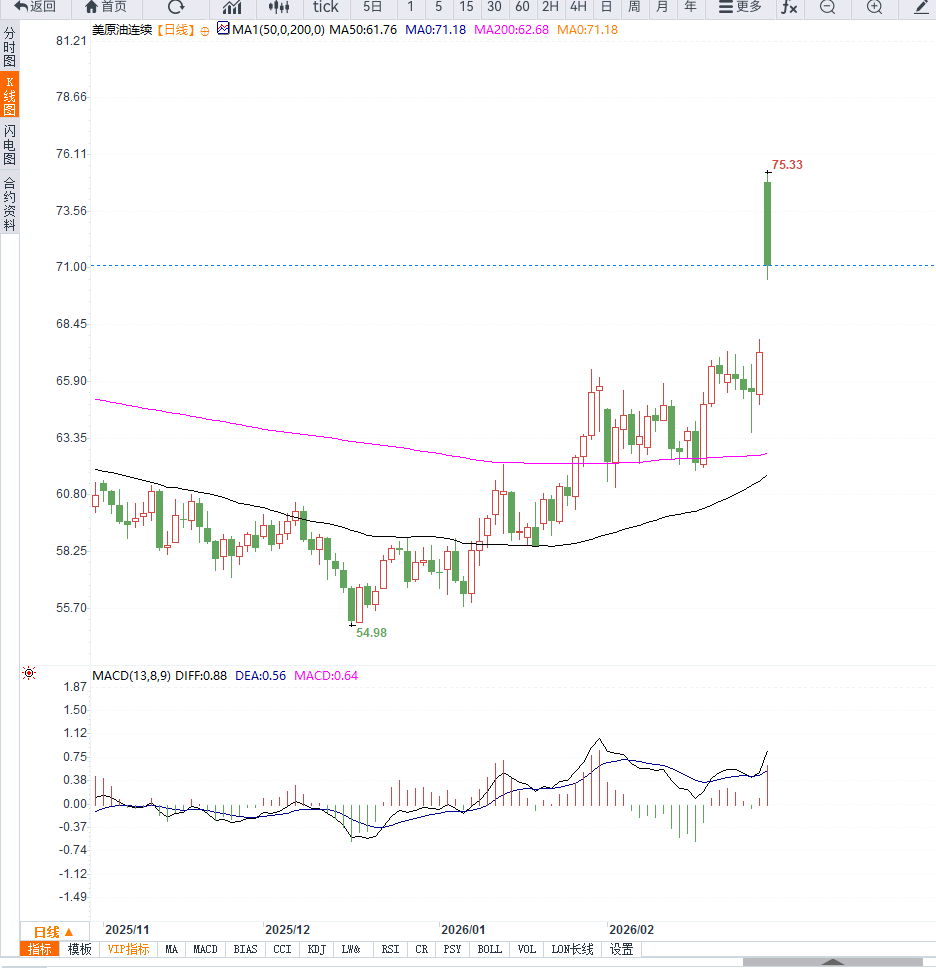Click the 2026/01 date axis label

pos(463,930)
